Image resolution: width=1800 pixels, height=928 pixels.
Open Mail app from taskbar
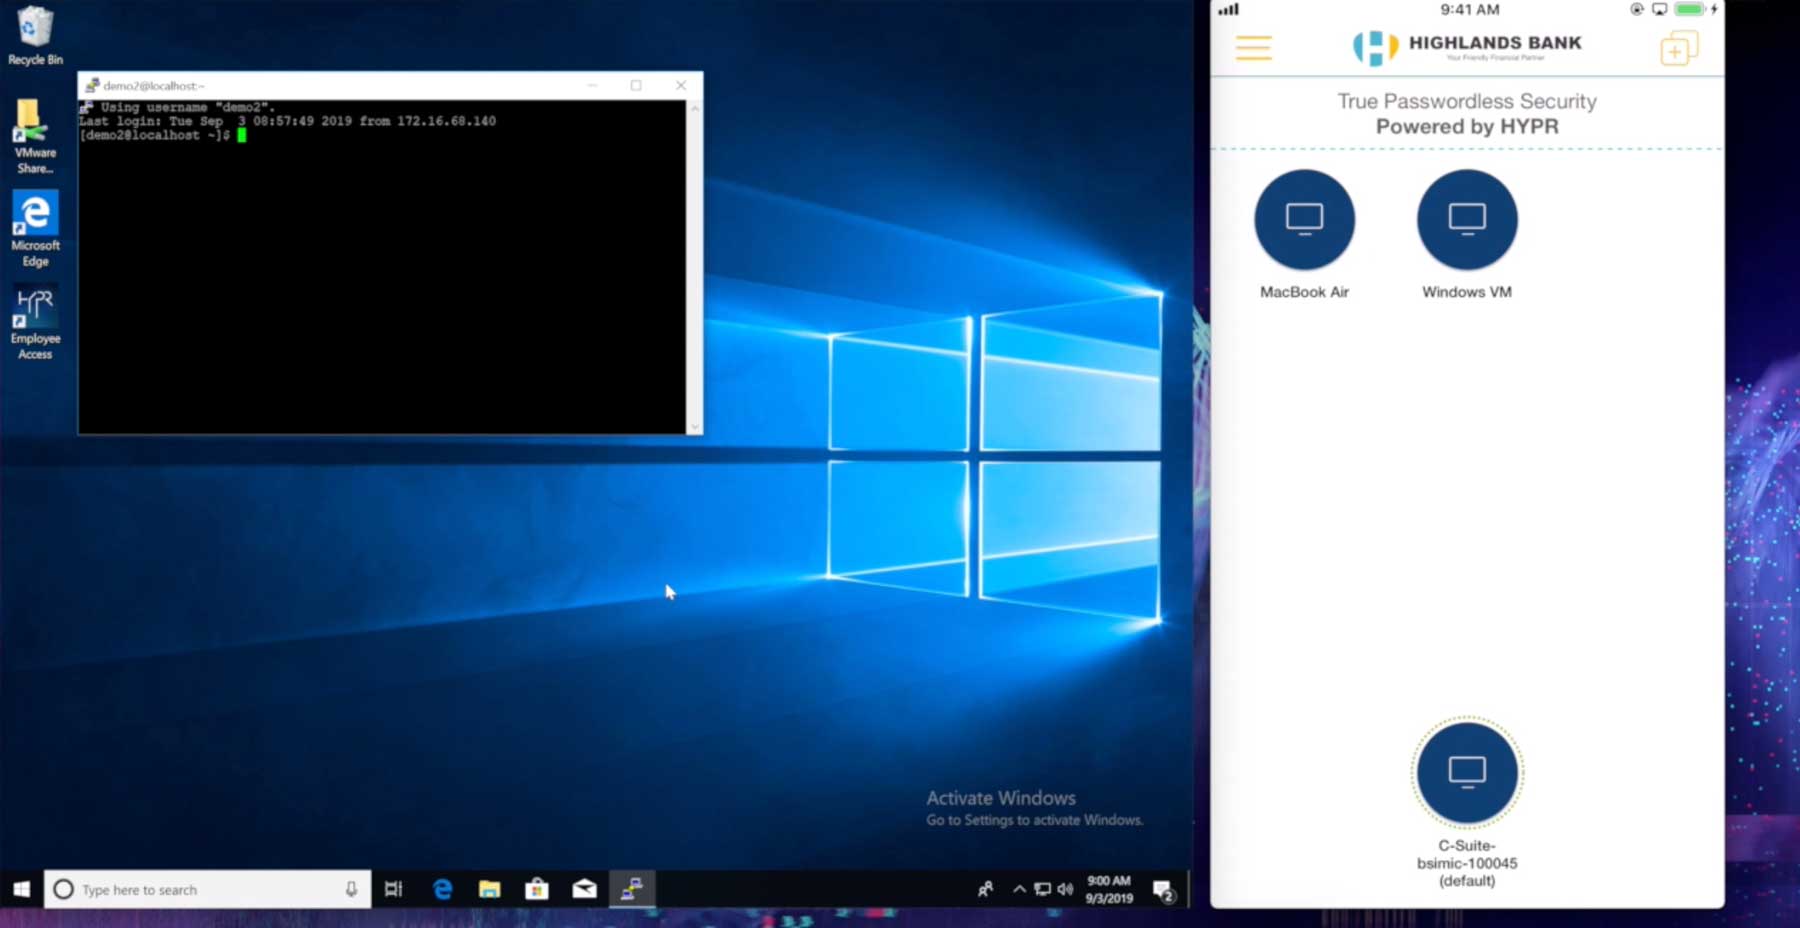click(x=585, y=889)
